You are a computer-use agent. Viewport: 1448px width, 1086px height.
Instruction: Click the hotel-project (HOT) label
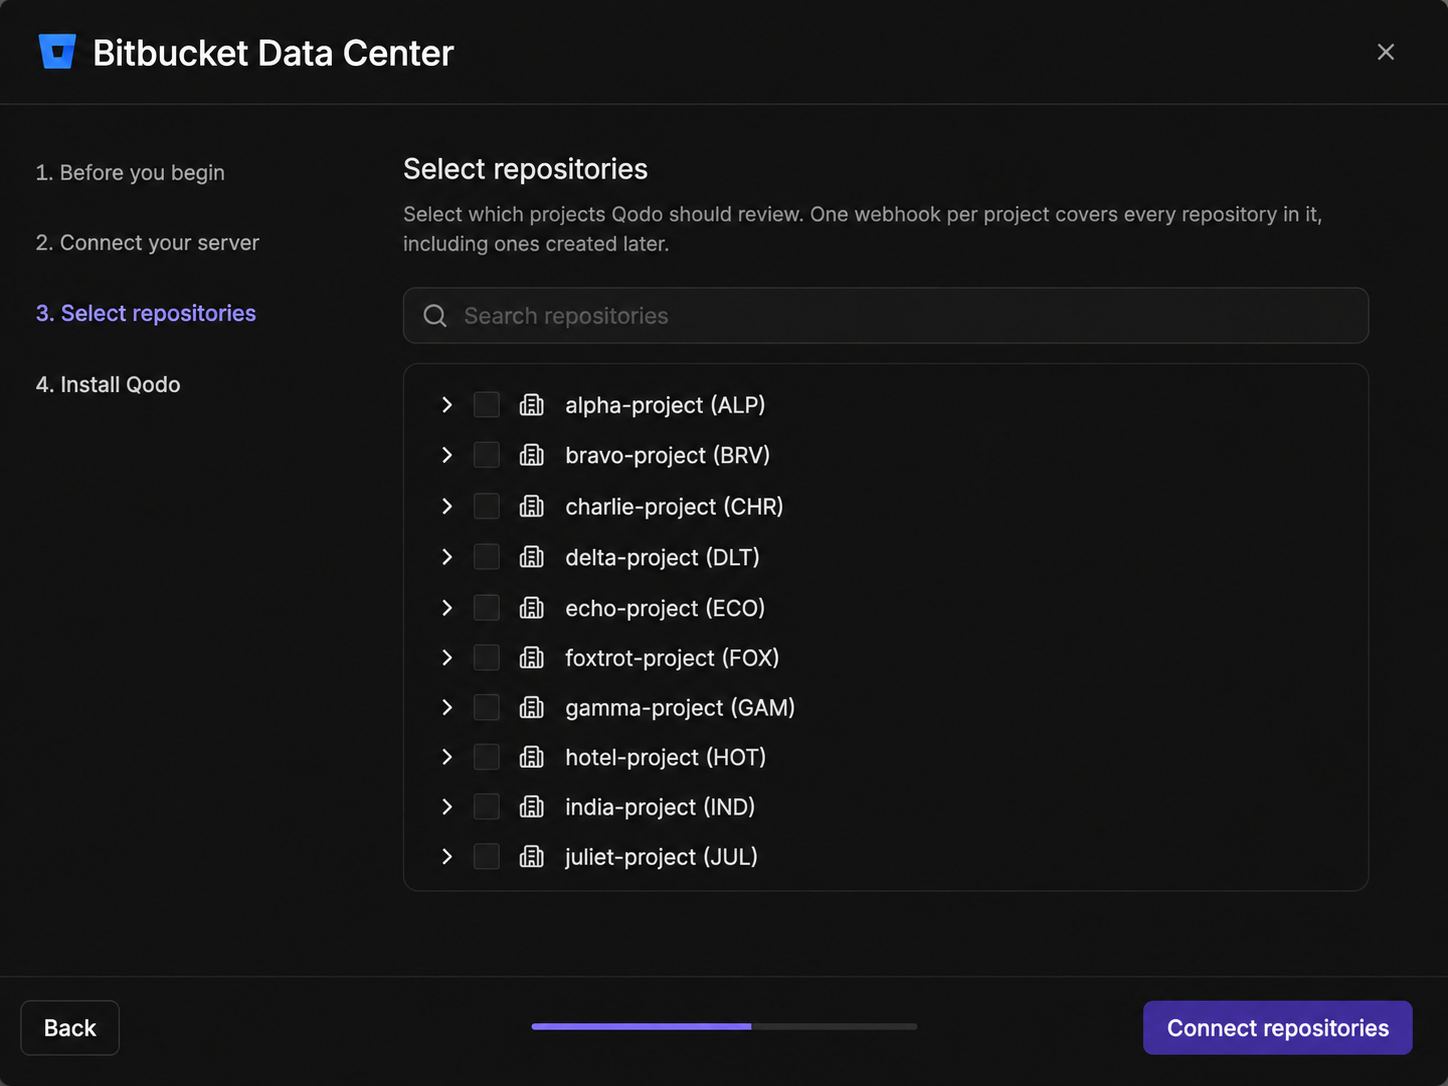click(x=666, y=757)
